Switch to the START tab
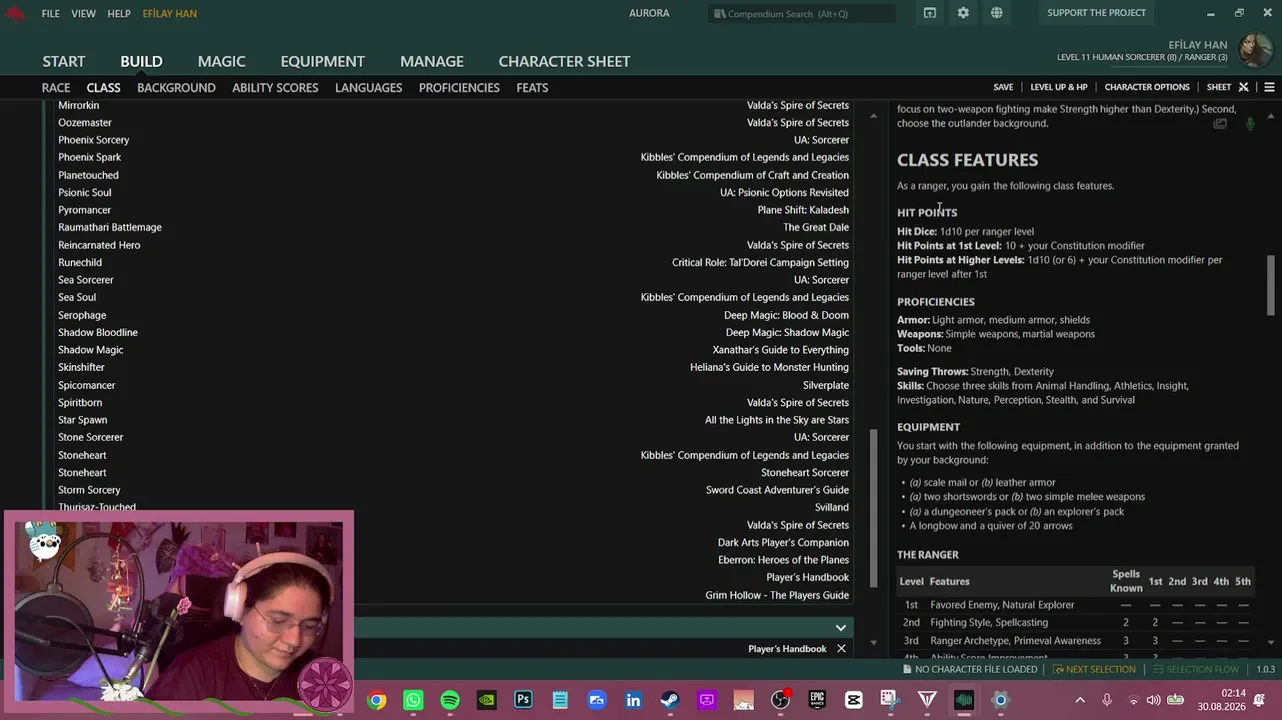Viewport: 1282px width, 720px height. point(64,61)
